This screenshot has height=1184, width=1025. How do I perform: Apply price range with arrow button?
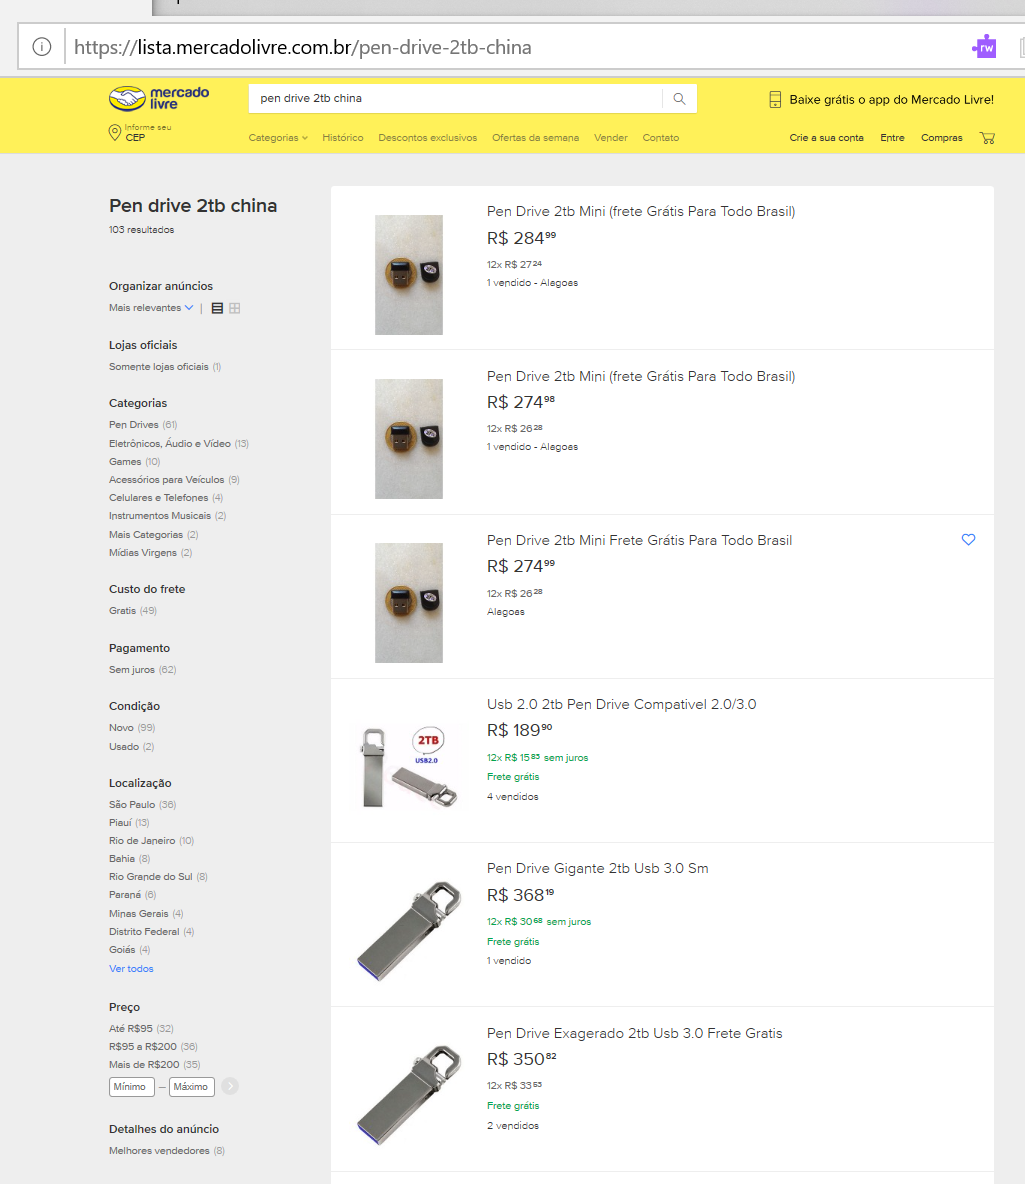click(230, 1086)
